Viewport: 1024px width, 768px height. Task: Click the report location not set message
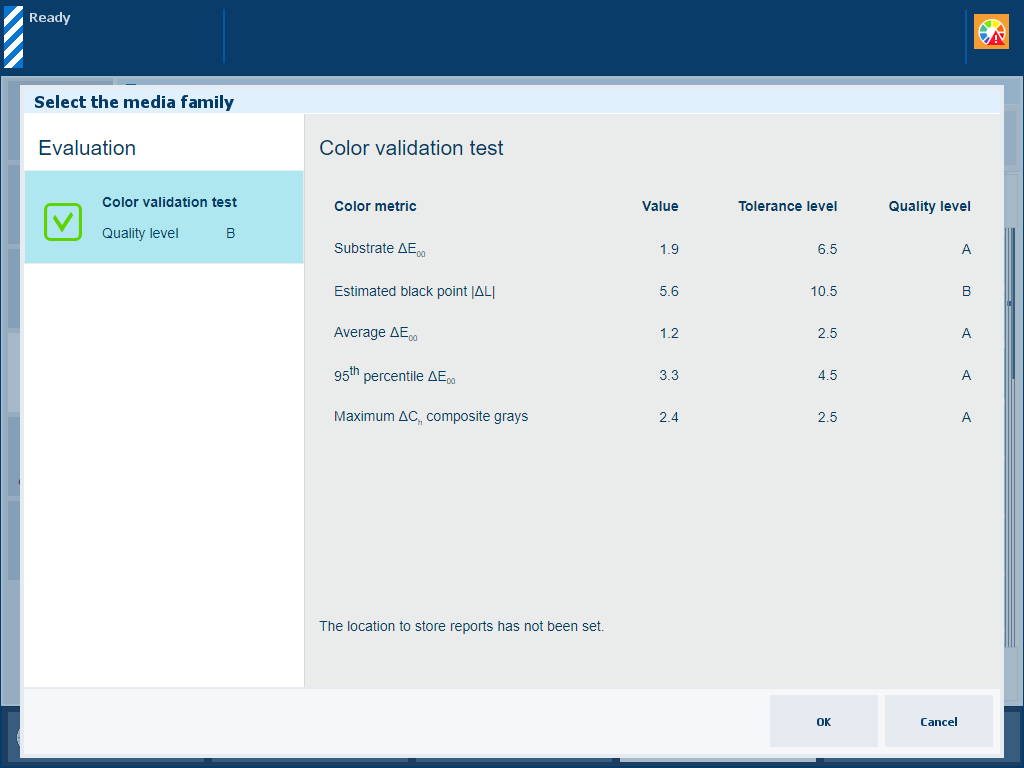point(461,627)
